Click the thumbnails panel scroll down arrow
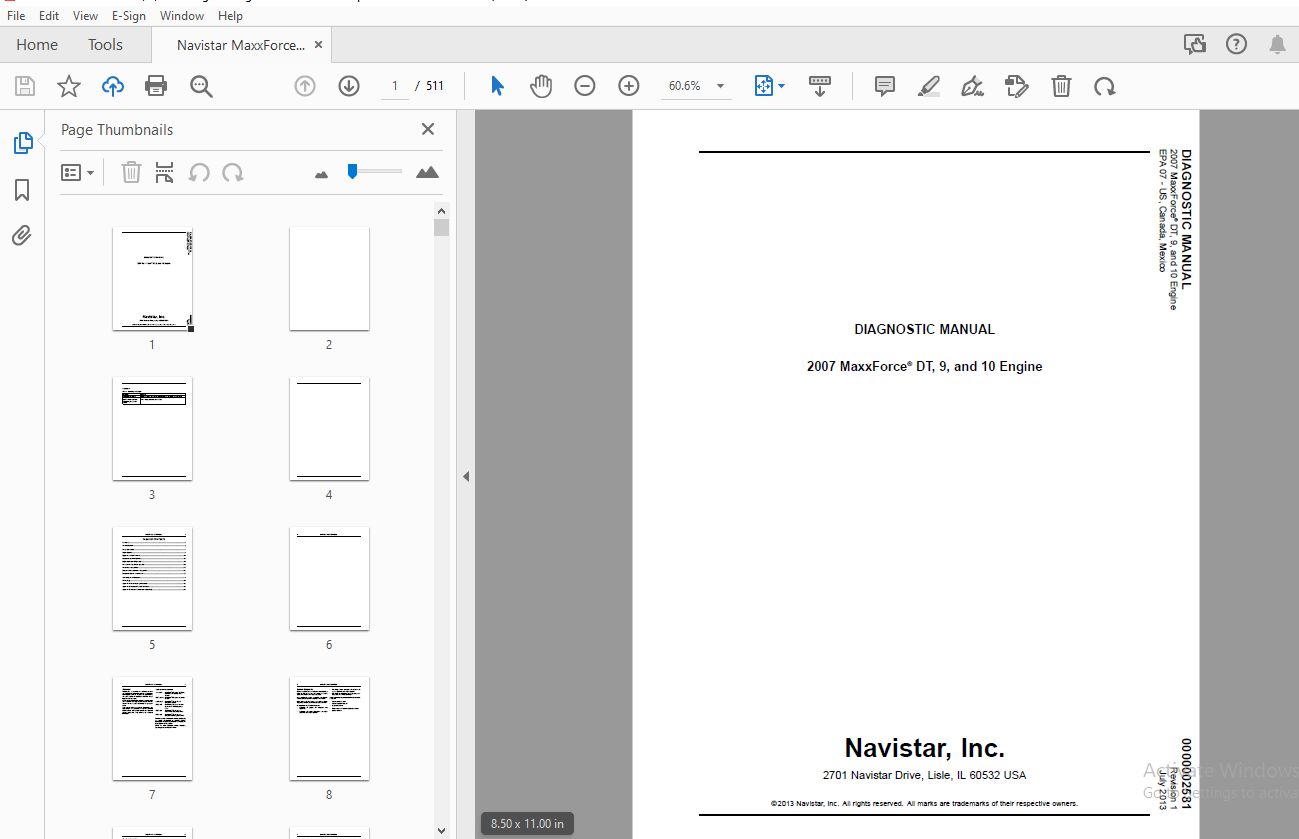The width and height of the screenshot is (1299, 839). point(441,830)
